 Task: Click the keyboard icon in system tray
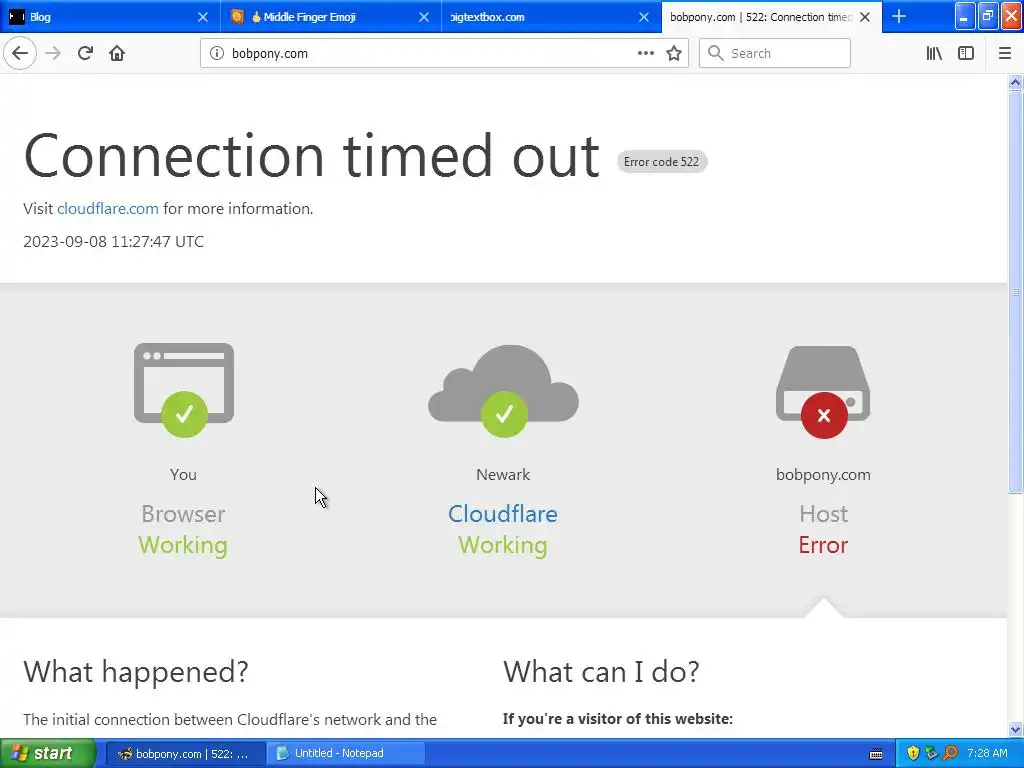click(876, 754)
